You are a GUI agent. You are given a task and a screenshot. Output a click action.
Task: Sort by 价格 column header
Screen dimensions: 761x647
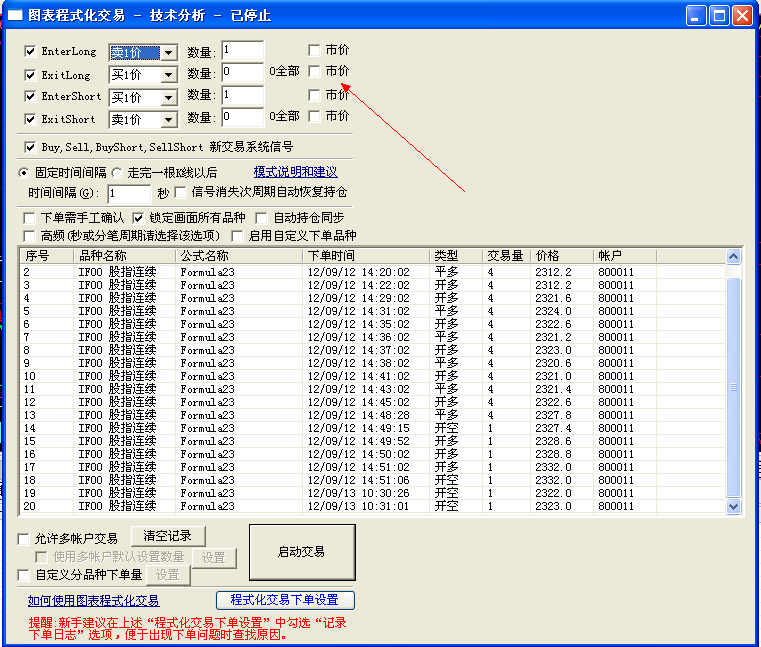[x=562, y=256]
